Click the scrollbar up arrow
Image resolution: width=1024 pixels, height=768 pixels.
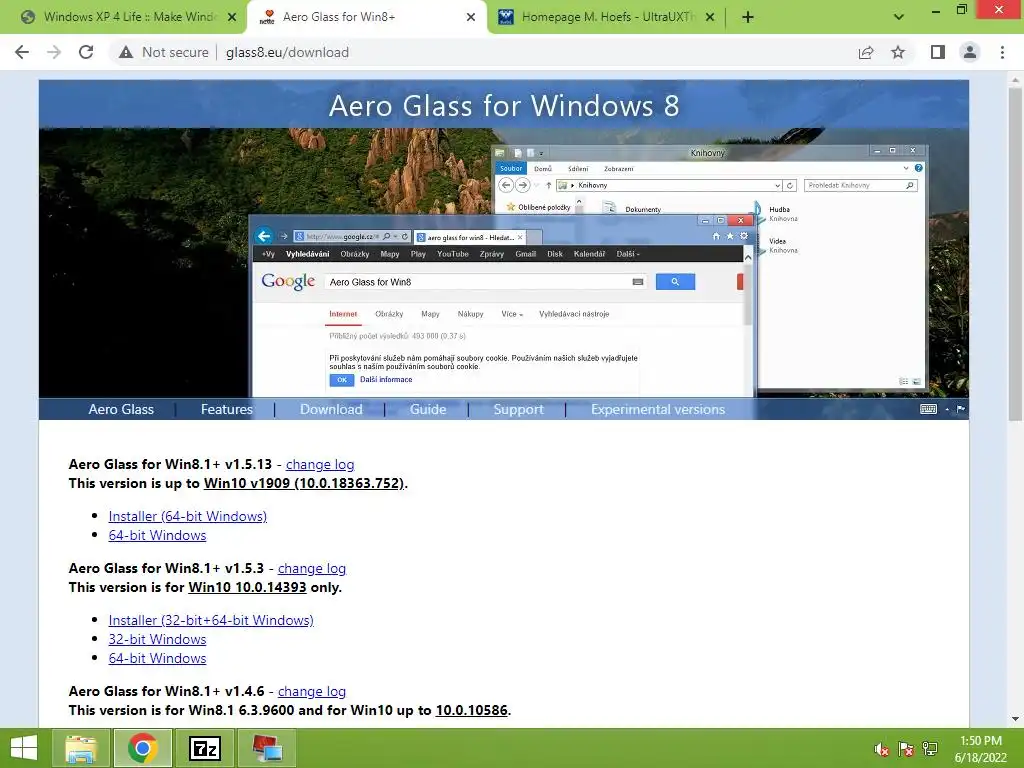[1015, 80]
